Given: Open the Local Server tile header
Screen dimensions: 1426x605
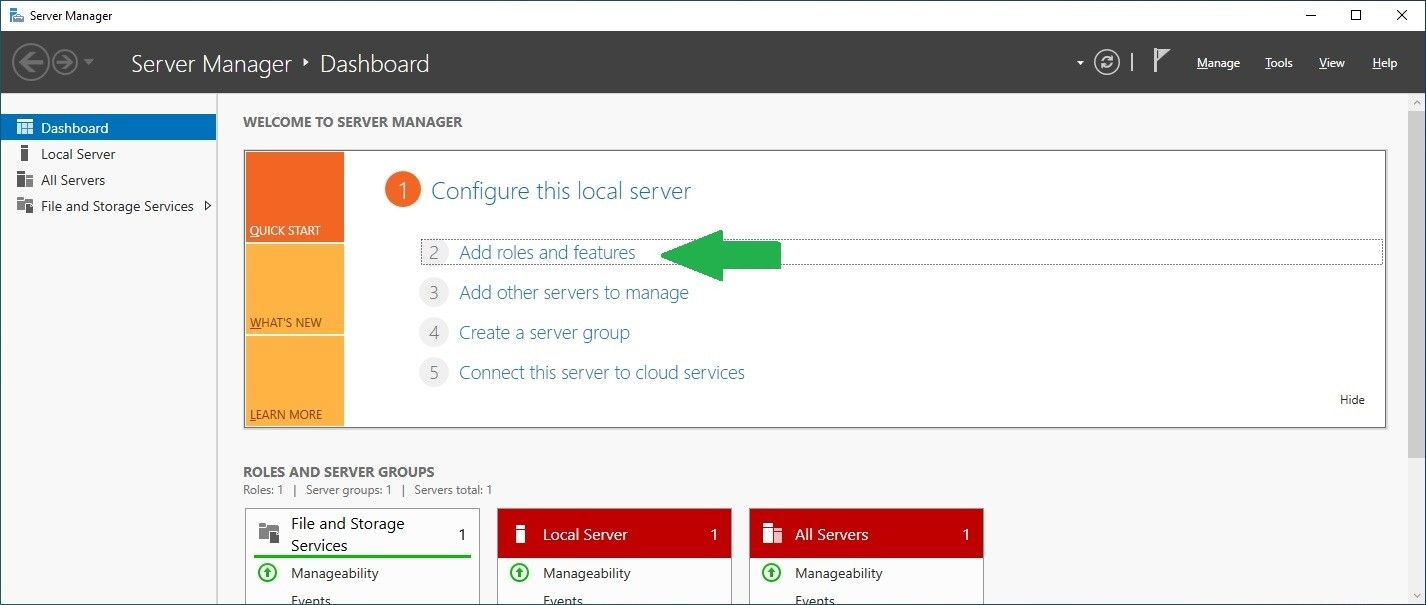Looking at the screenshot, I should click(x=614, y=534).
